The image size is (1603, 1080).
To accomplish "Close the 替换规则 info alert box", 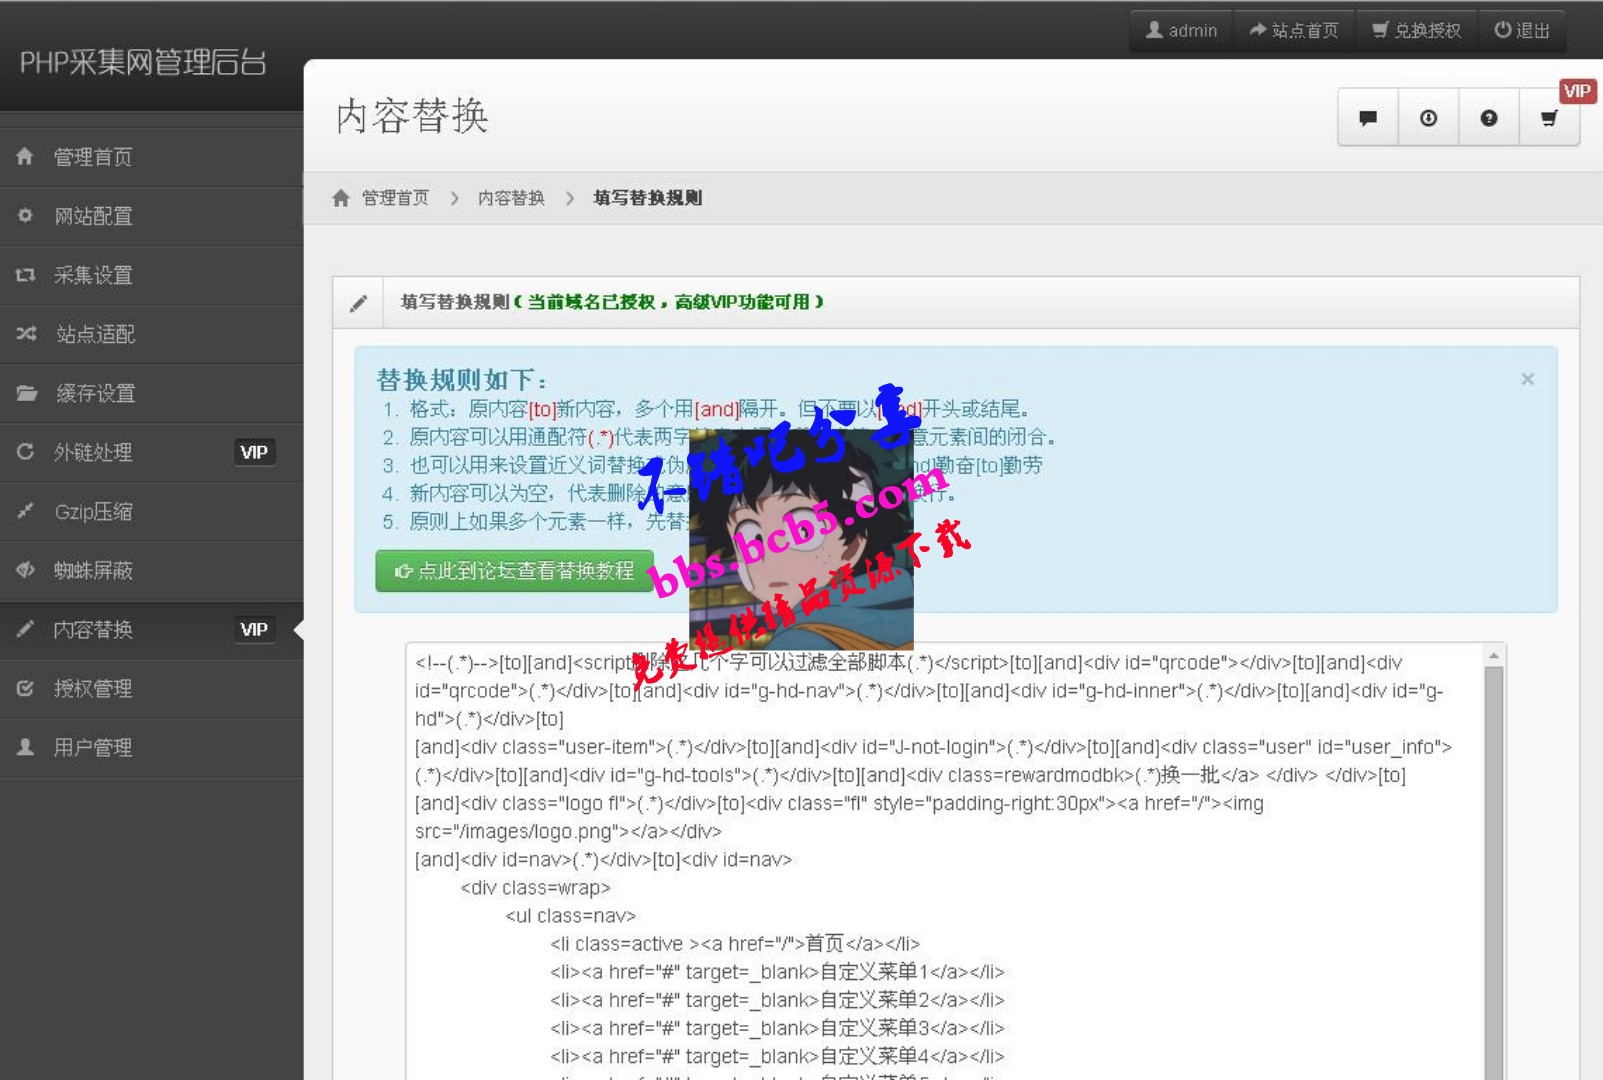I will (x=1527, y=379).
